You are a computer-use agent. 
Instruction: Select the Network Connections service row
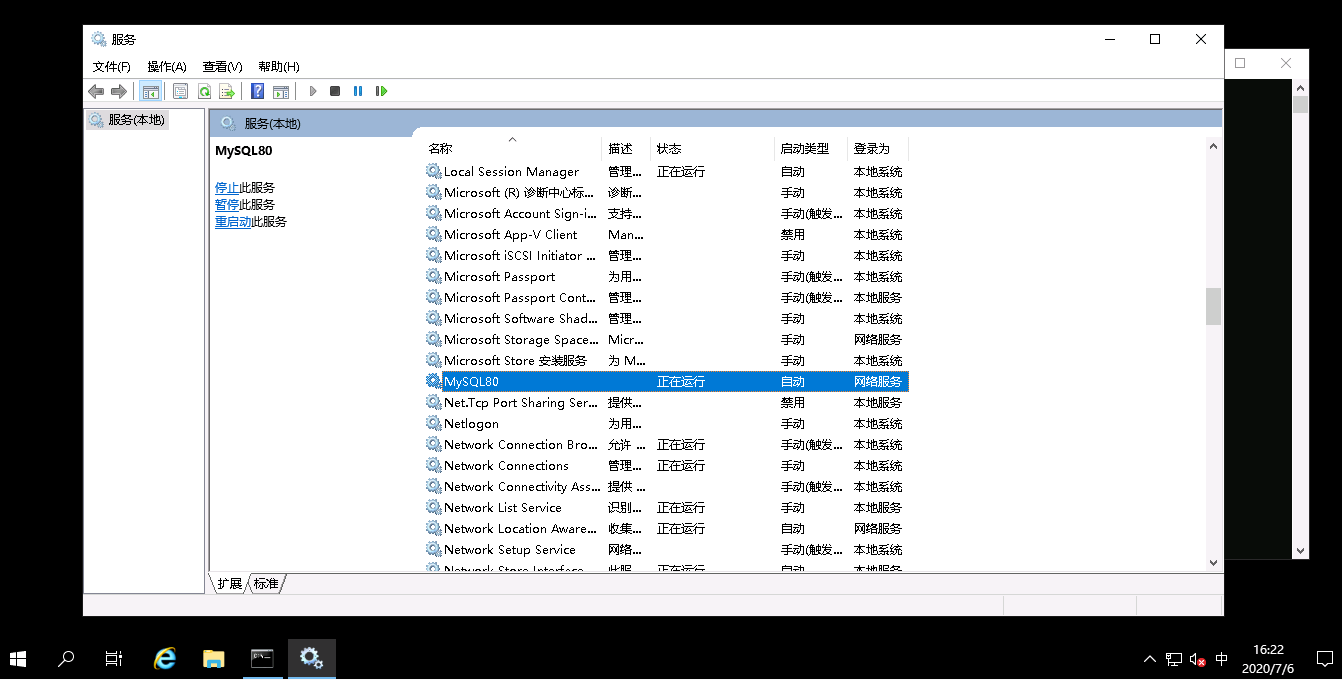pos(666,465)
